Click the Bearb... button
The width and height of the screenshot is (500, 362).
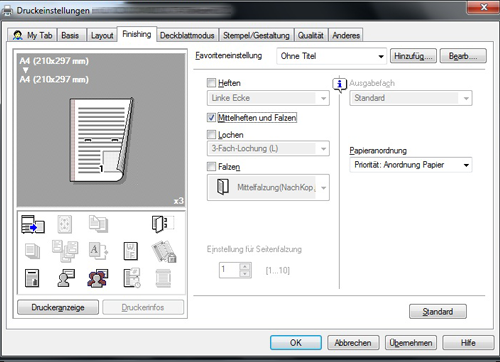[x=463, y=56]
